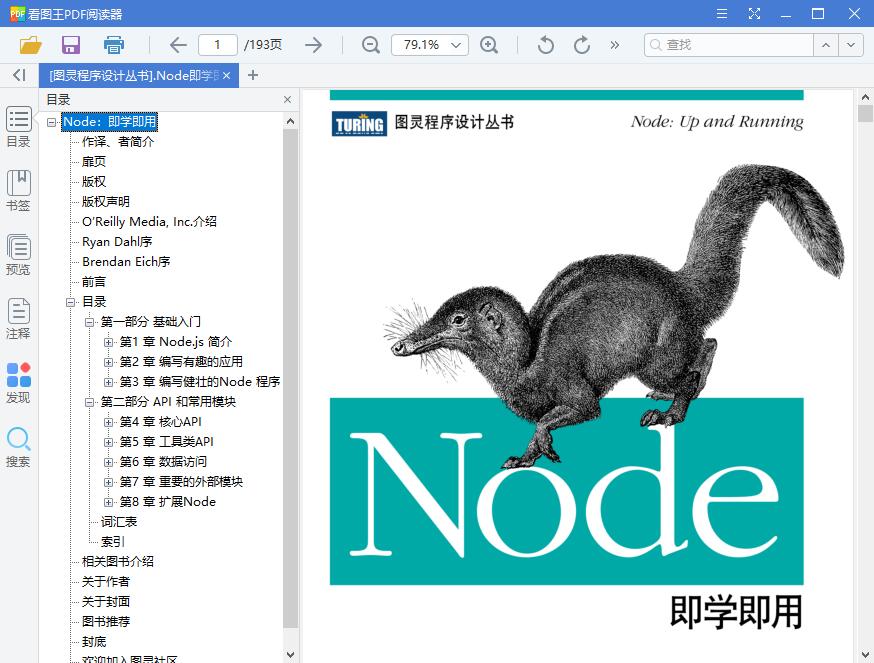Expand 第4 章 核心API
The image size is (874, 663).
click(108, 422)
